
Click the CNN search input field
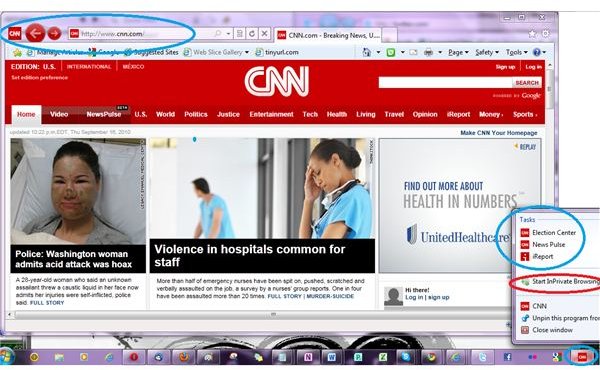tap(445, 83)
